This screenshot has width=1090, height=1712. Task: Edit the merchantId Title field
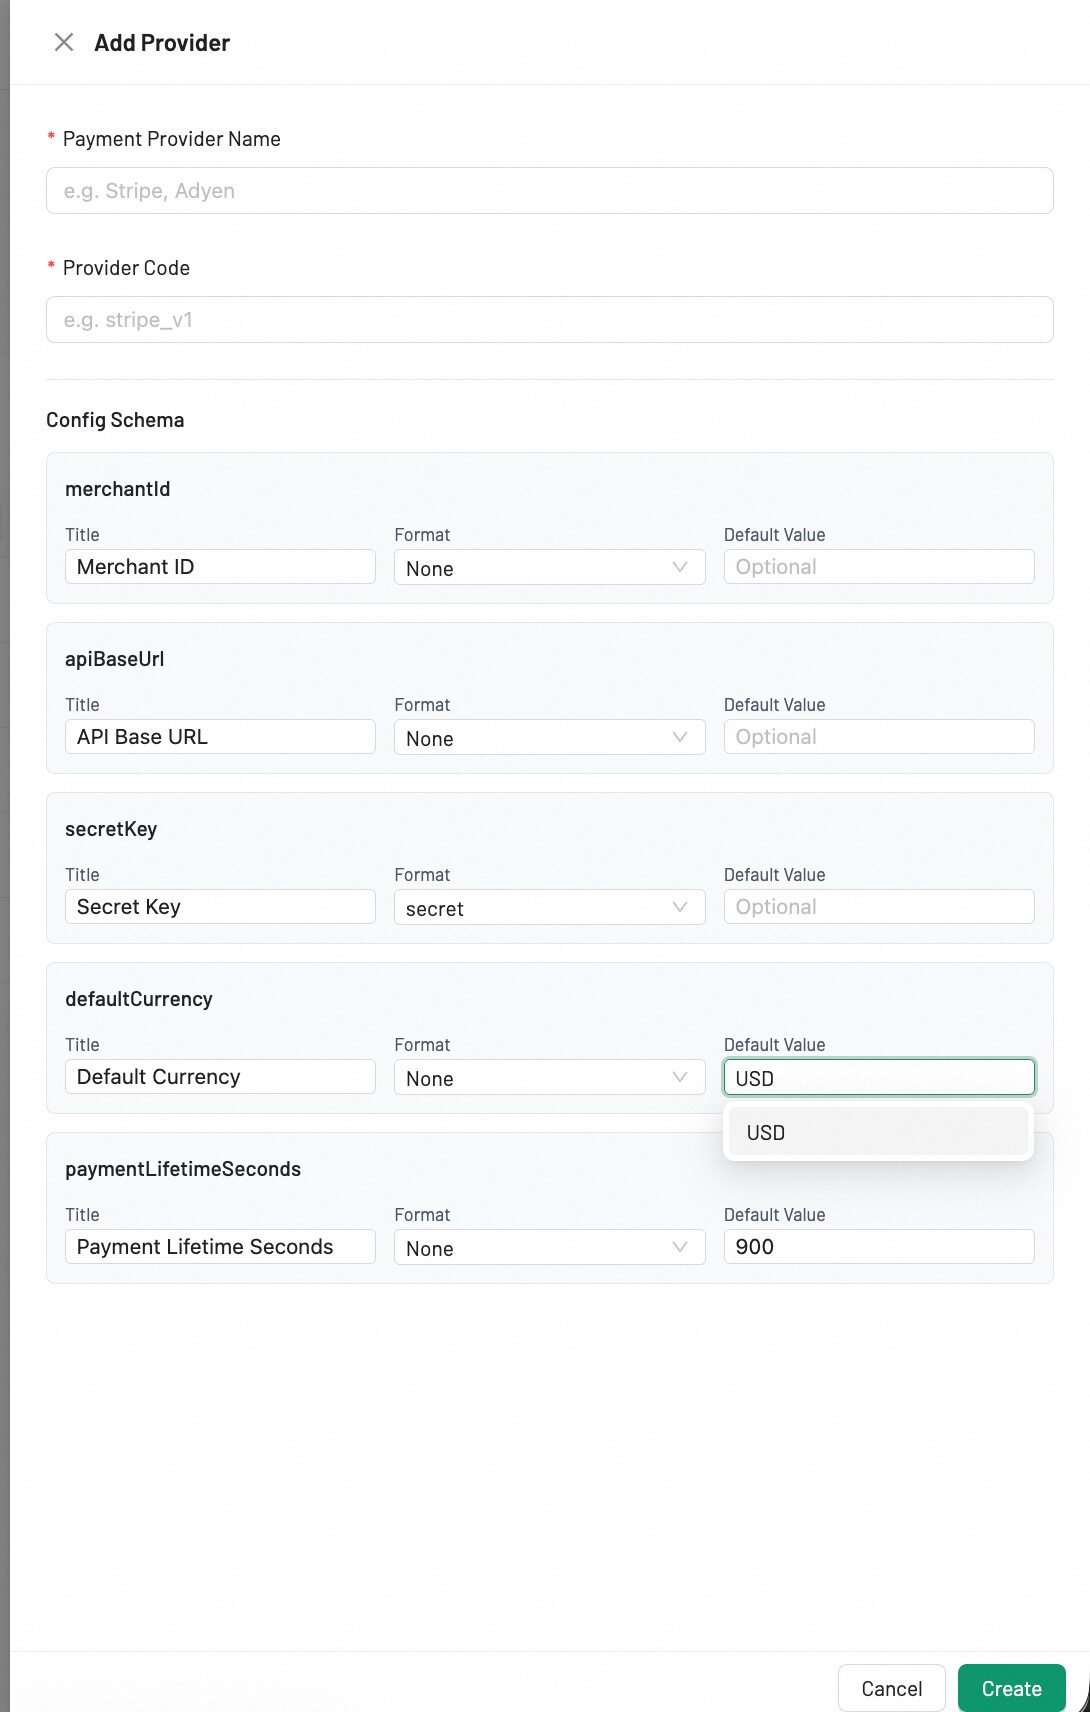pyautogui.click(x=220, y=567)
